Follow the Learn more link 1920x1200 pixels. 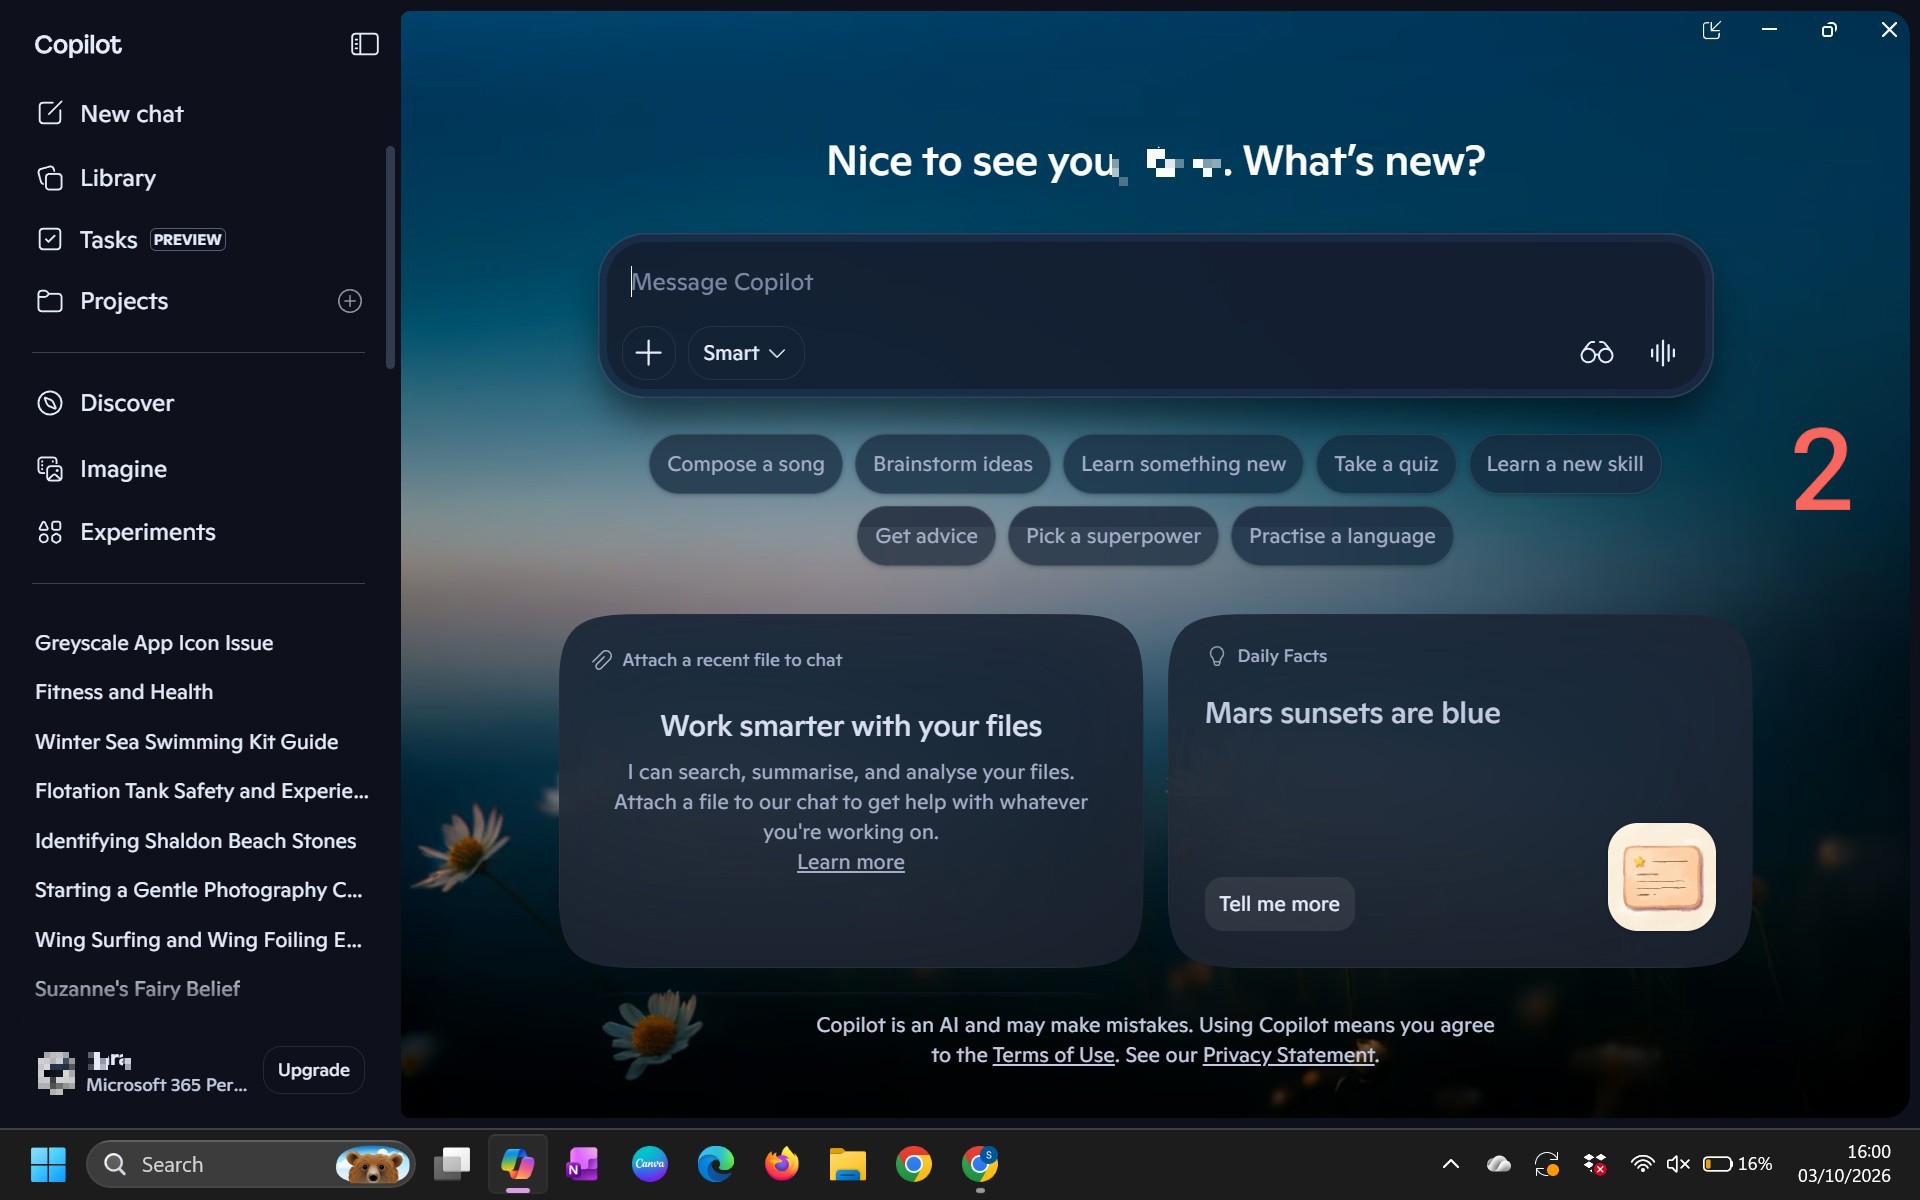click(851, 862)
